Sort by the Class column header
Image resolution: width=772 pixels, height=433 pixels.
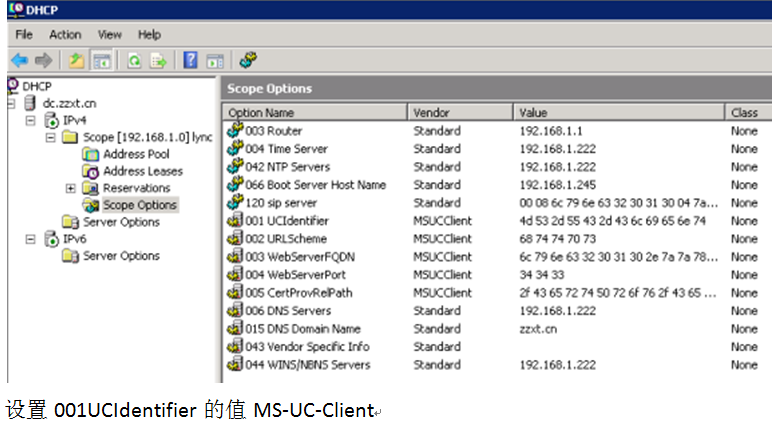pyautogui.click(x=749, y=113)
